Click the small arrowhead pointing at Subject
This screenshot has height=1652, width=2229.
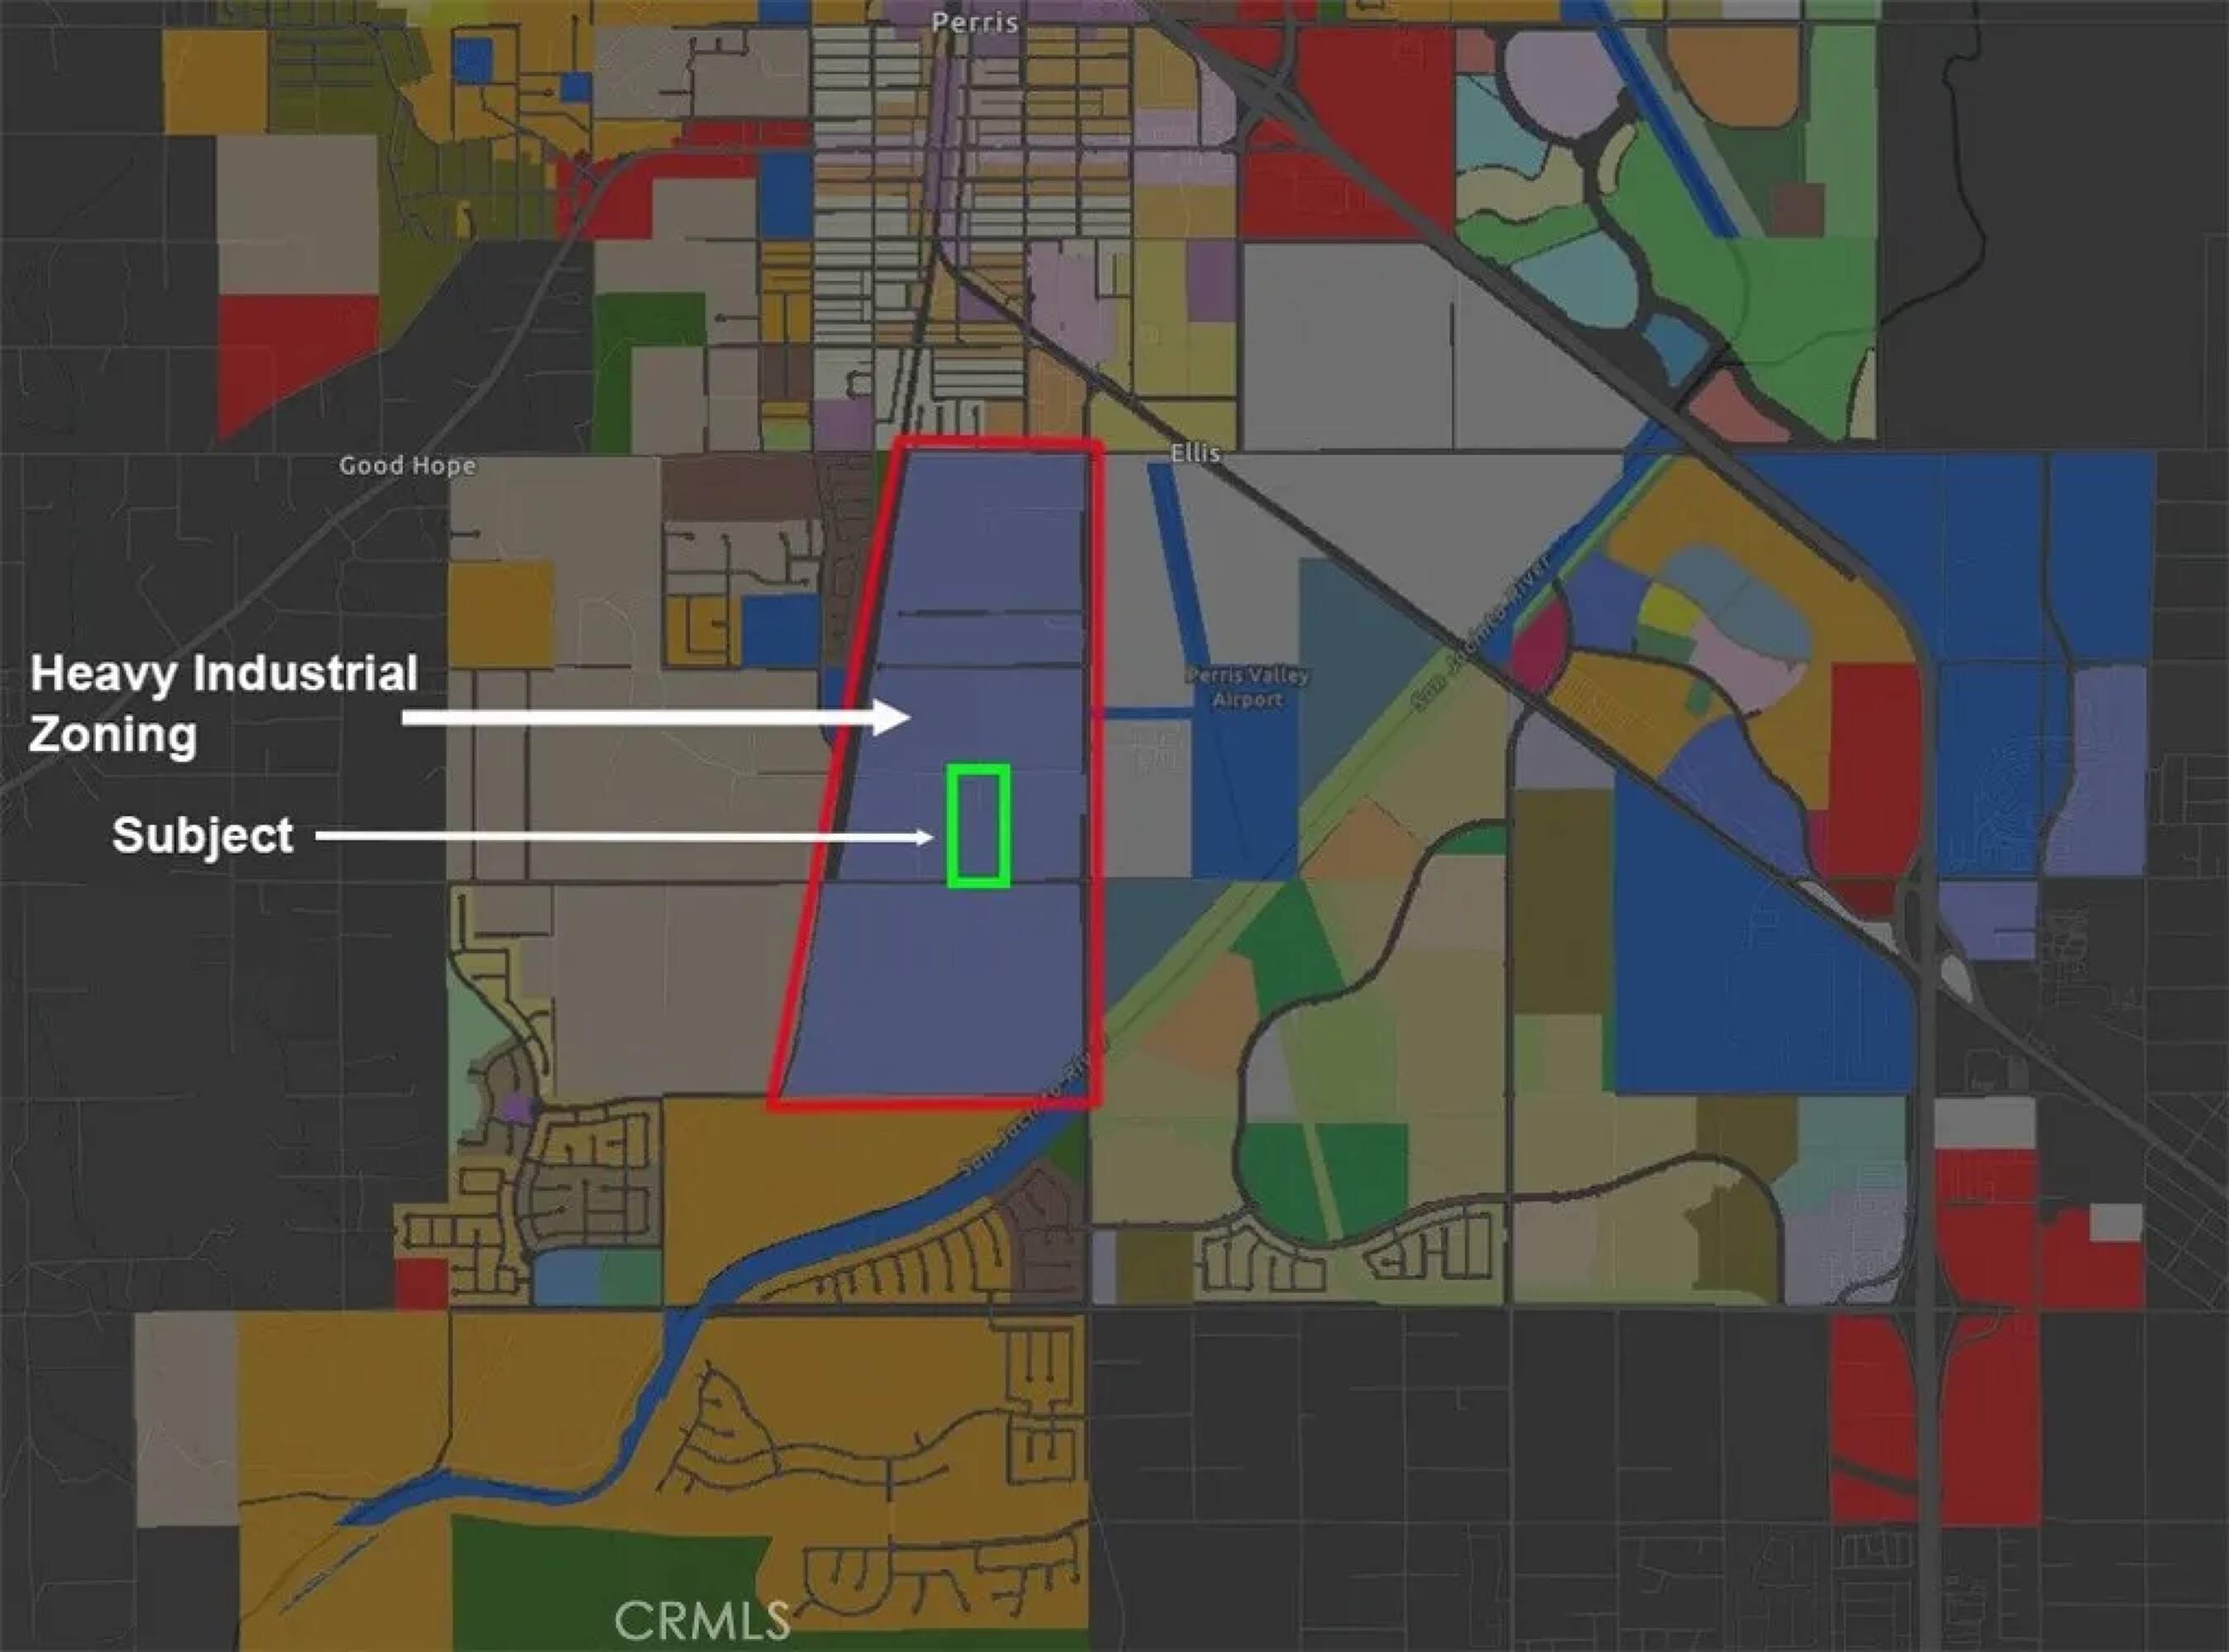(925, 837)
